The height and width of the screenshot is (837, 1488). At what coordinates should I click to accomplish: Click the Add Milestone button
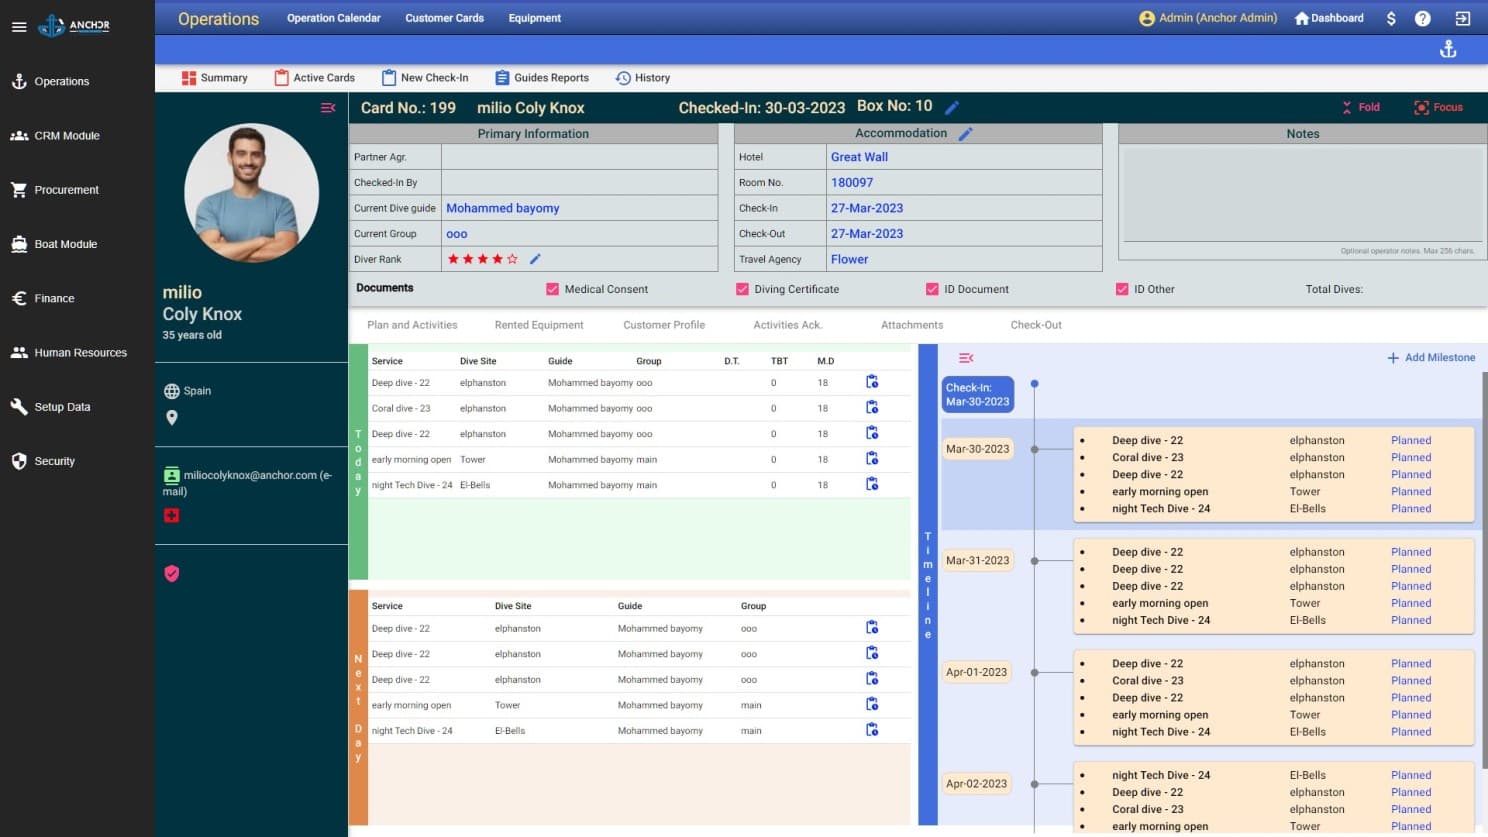pyautogui.click(x=1430, y=357)
